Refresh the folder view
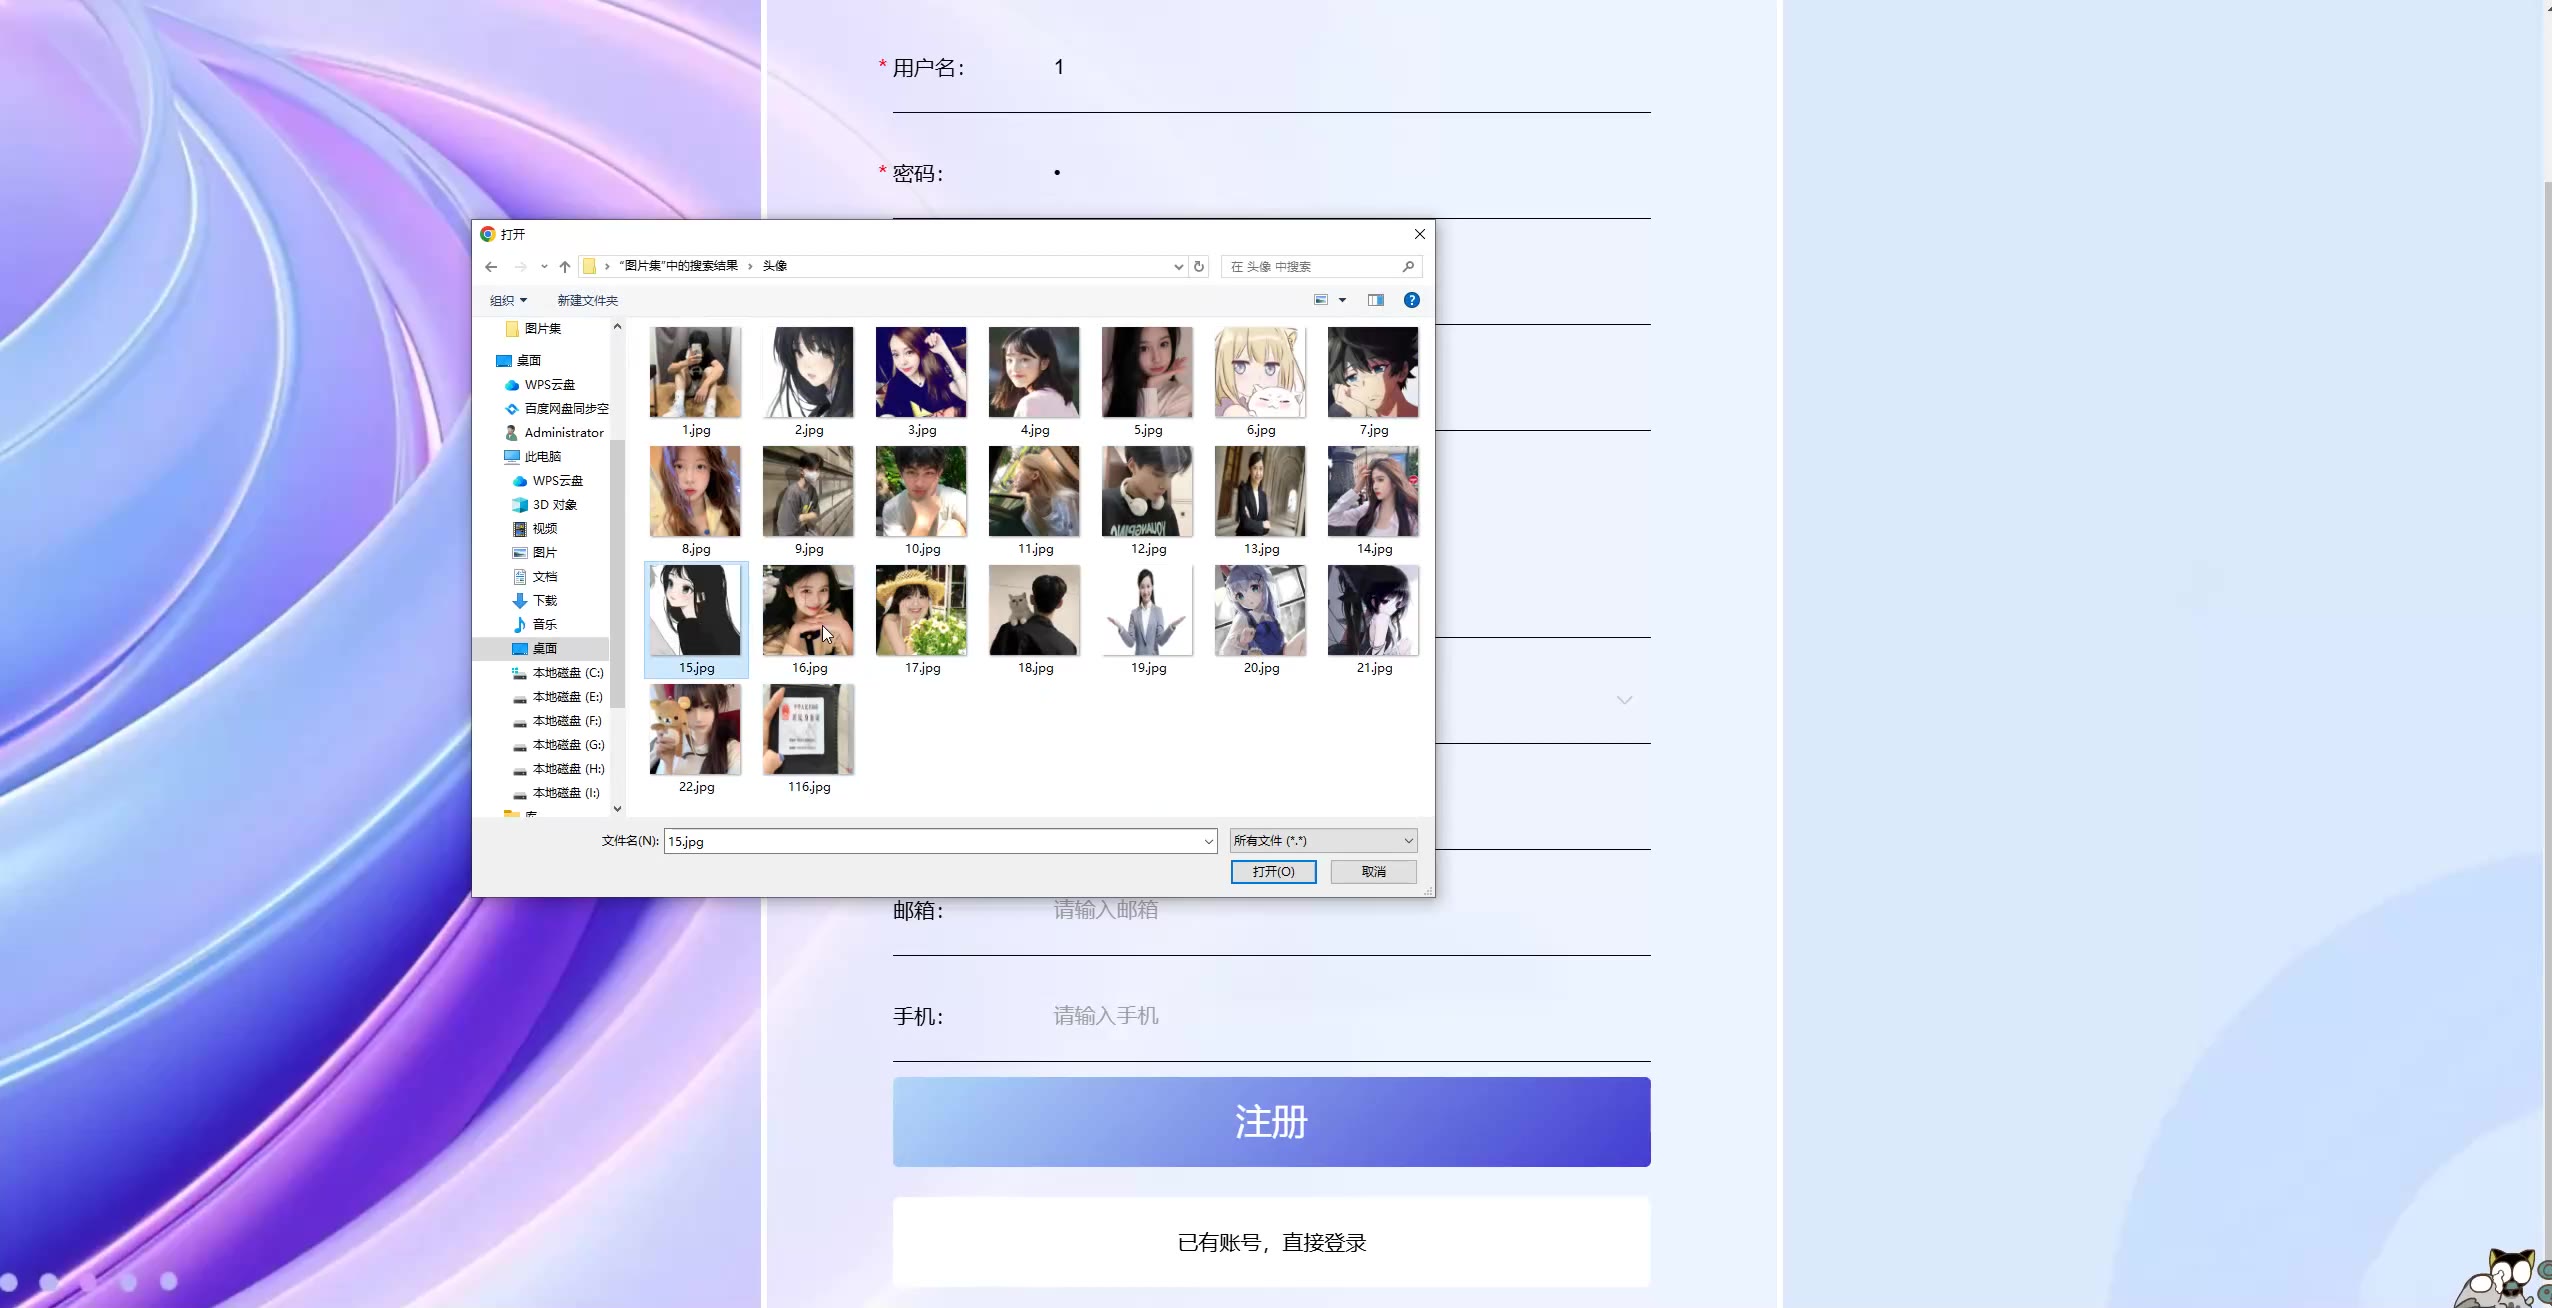Screen dimensions: 2552x1308 (x=1199, y=266)
